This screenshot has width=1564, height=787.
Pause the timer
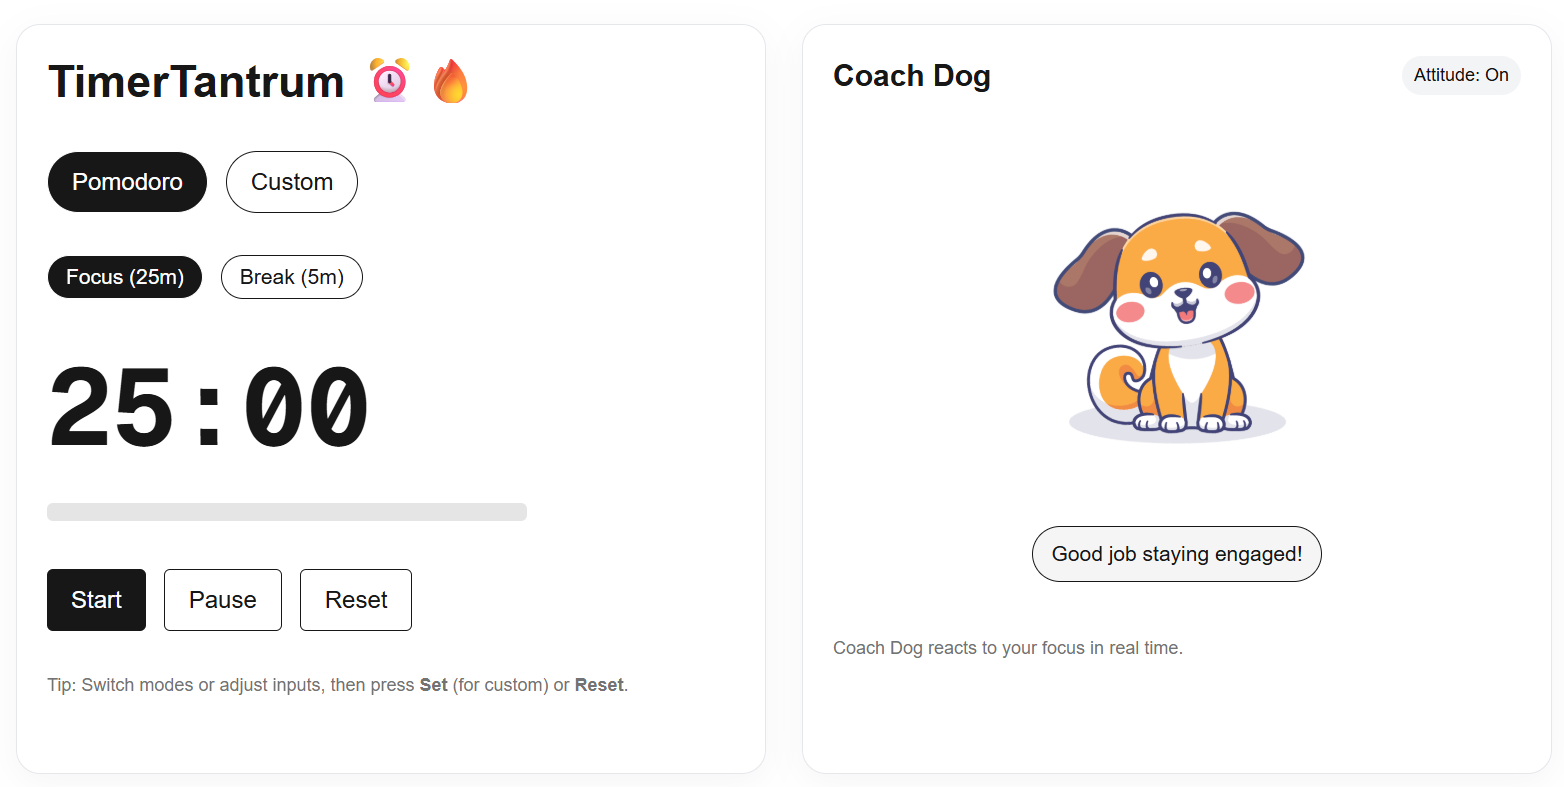pyautogui.click(x=223, y=600)
